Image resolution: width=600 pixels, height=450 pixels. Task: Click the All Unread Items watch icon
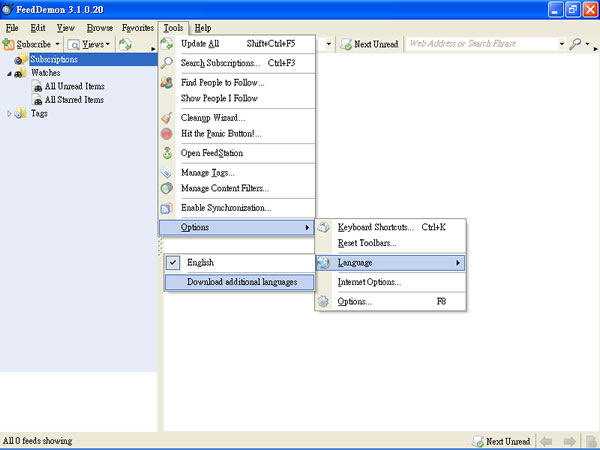(37, 86)
